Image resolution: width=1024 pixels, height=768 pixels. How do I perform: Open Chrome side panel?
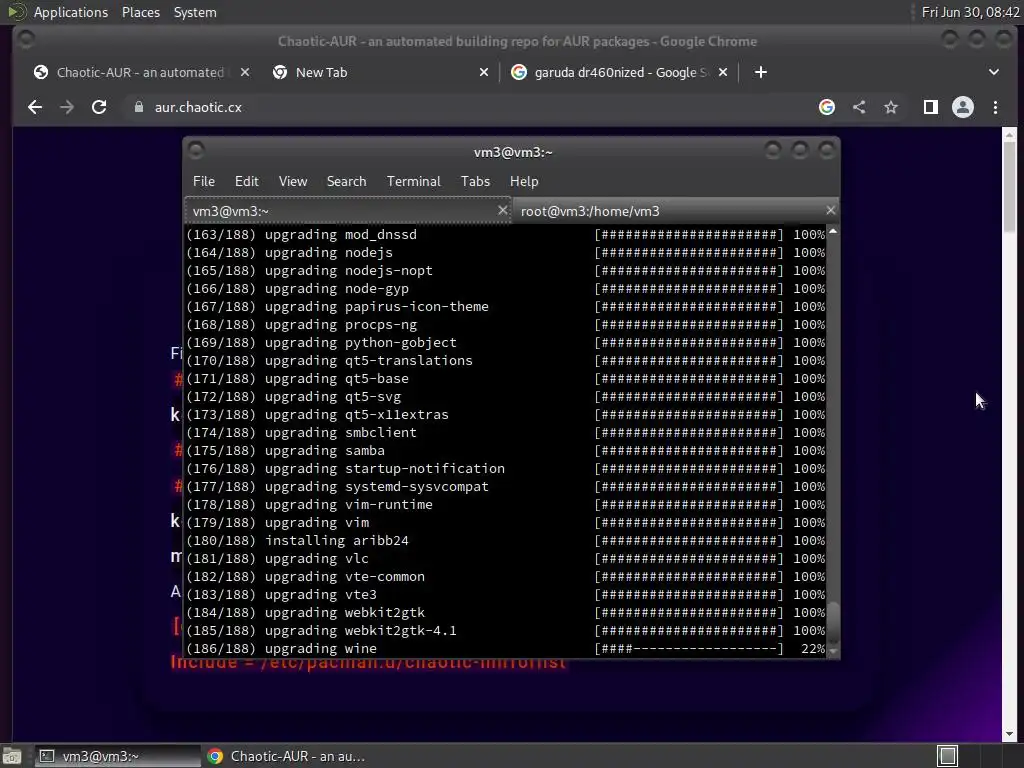[x=931, y=107]
